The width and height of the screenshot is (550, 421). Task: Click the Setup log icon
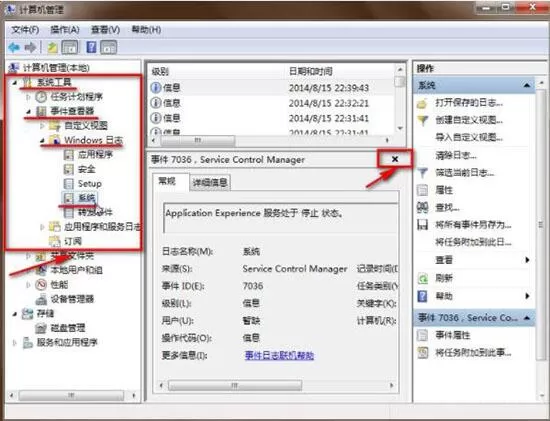68,183
